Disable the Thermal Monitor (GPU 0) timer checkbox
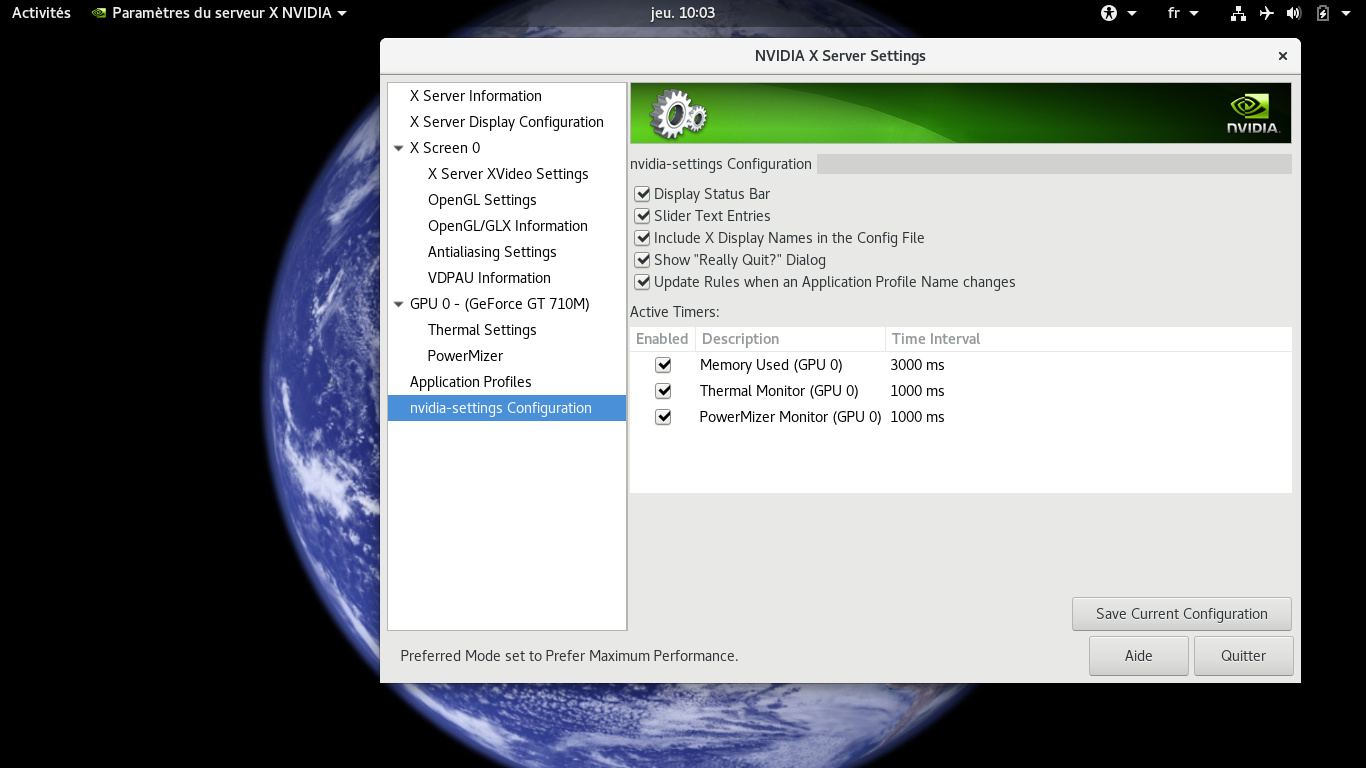 663,391
